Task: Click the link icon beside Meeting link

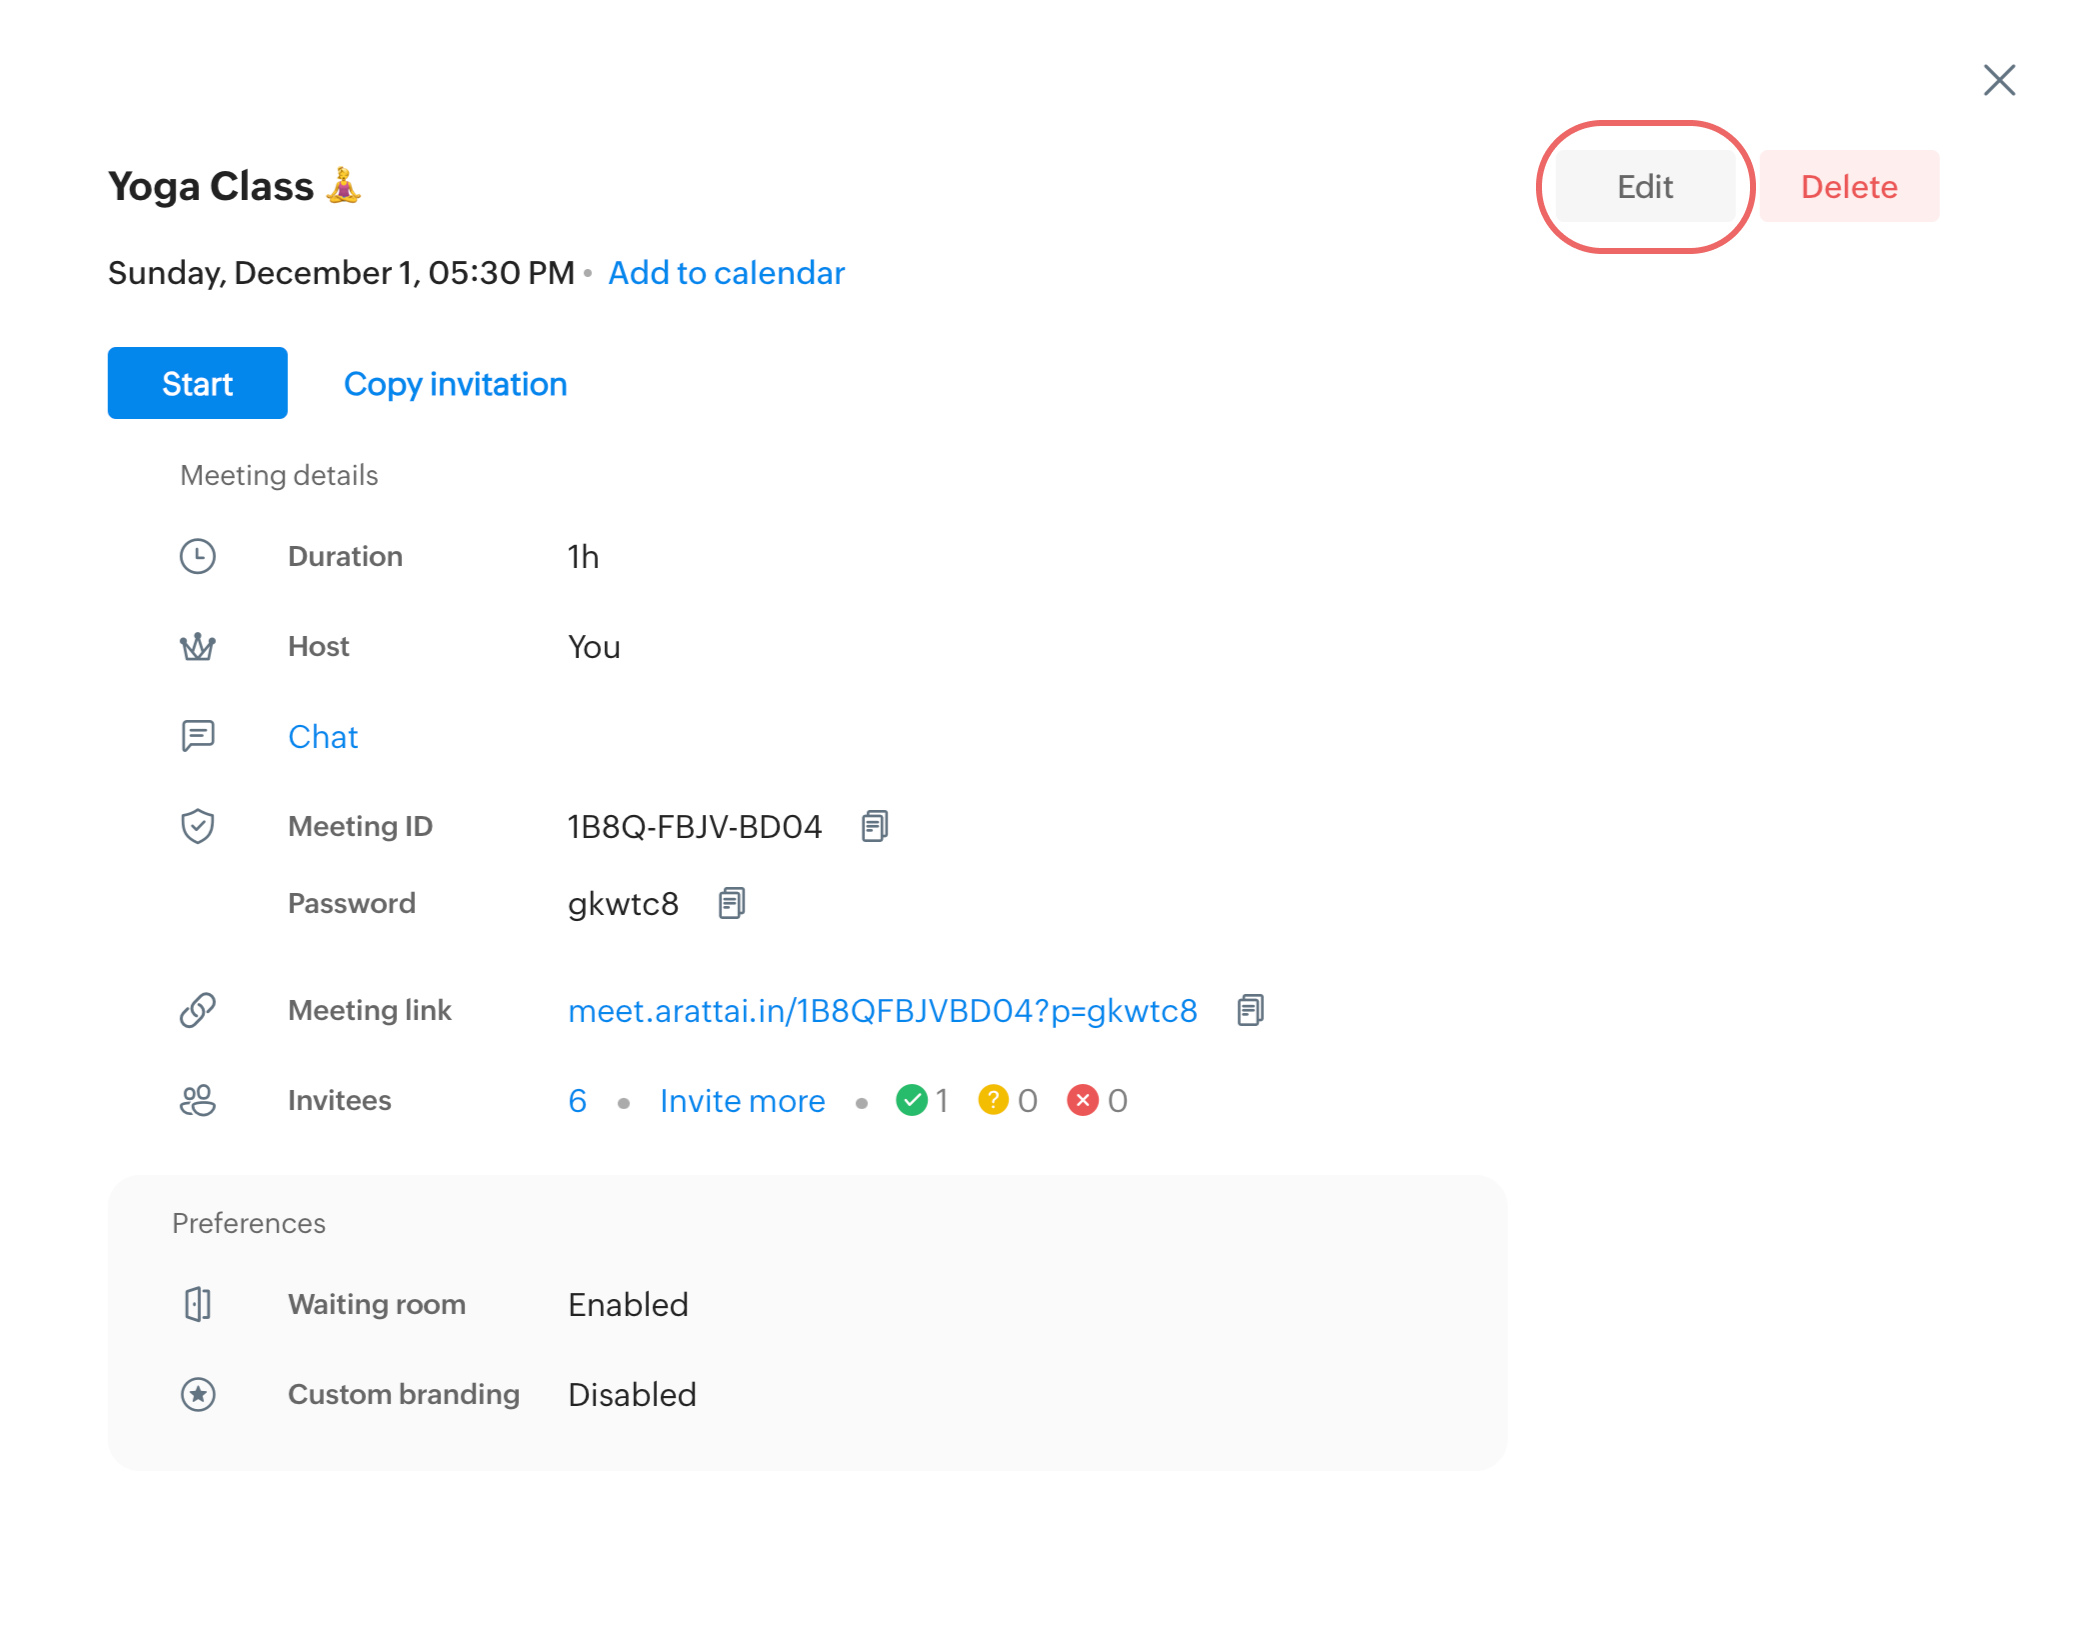Action: [198, 1010]
